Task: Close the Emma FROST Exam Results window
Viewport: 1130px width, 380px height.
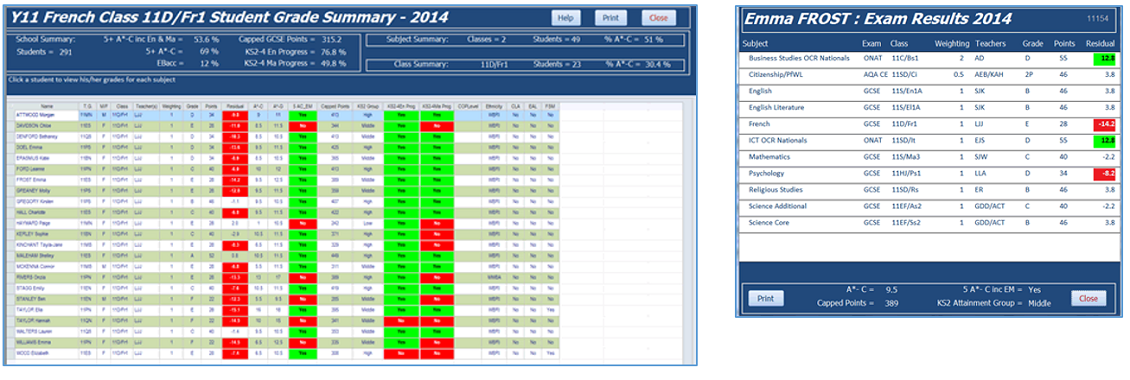Action: [1088, 298]
